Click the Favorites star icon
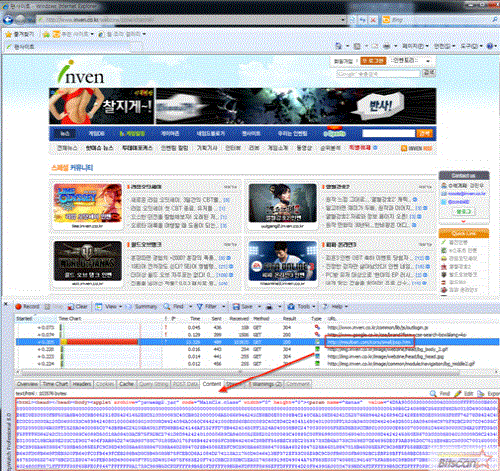Image resolution: width=500 pixels, height=471 pixels. tap(9, 34)
